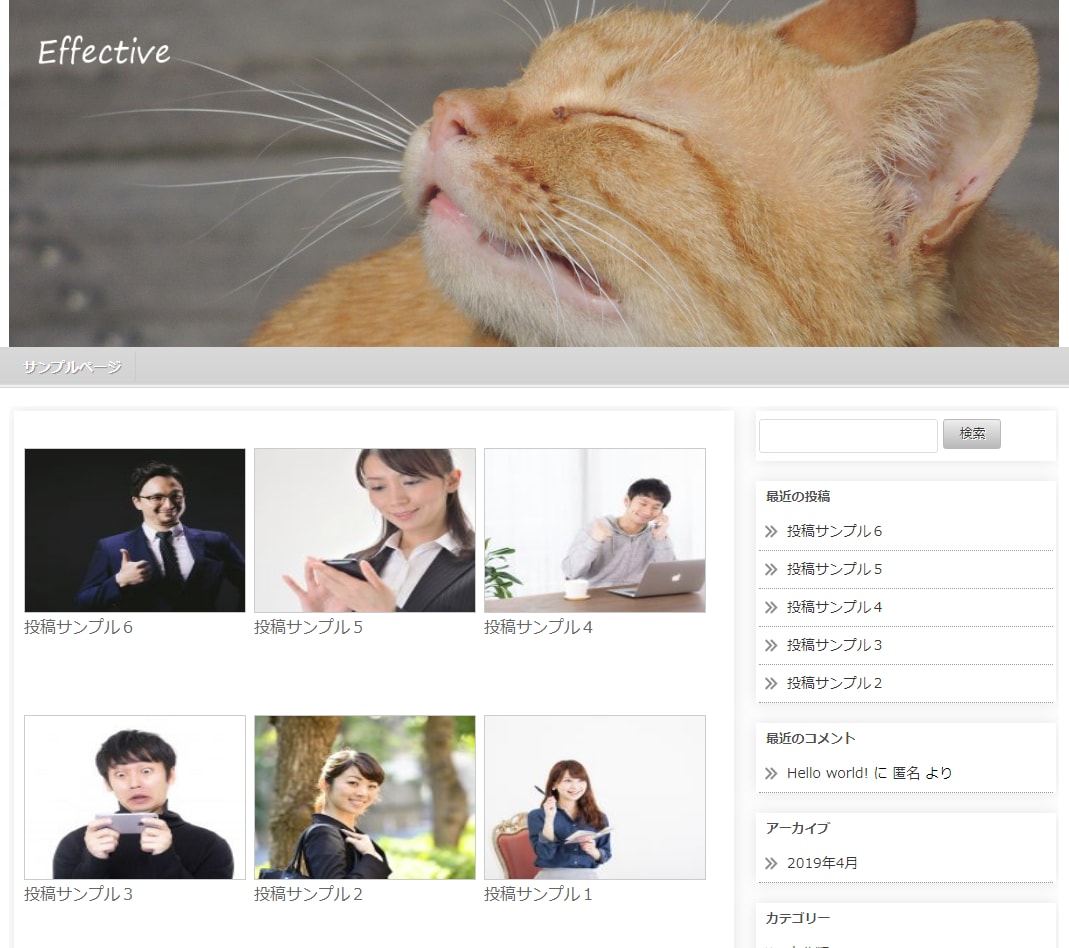Open 投稿サンプル5 in recent posts sidebar
Screen dimensions: 1069x948
[x=834, y=569]
